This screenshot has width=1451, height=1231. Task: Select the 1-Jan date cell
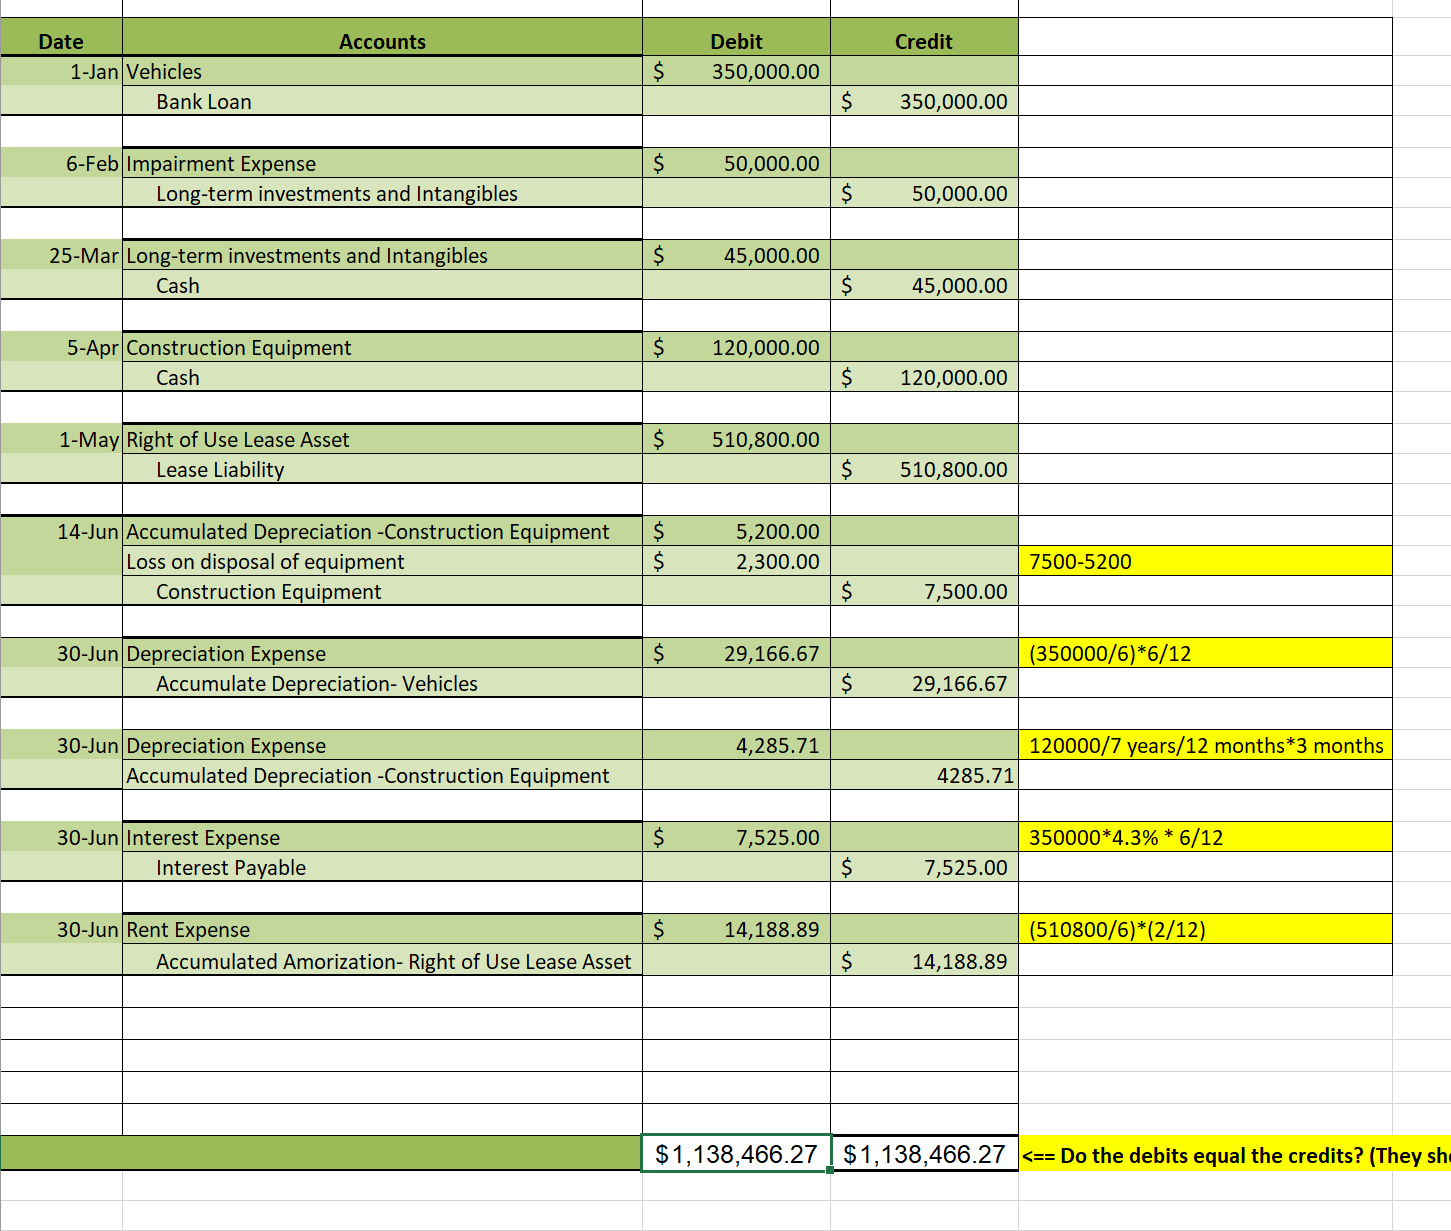[x=61, y=71]
